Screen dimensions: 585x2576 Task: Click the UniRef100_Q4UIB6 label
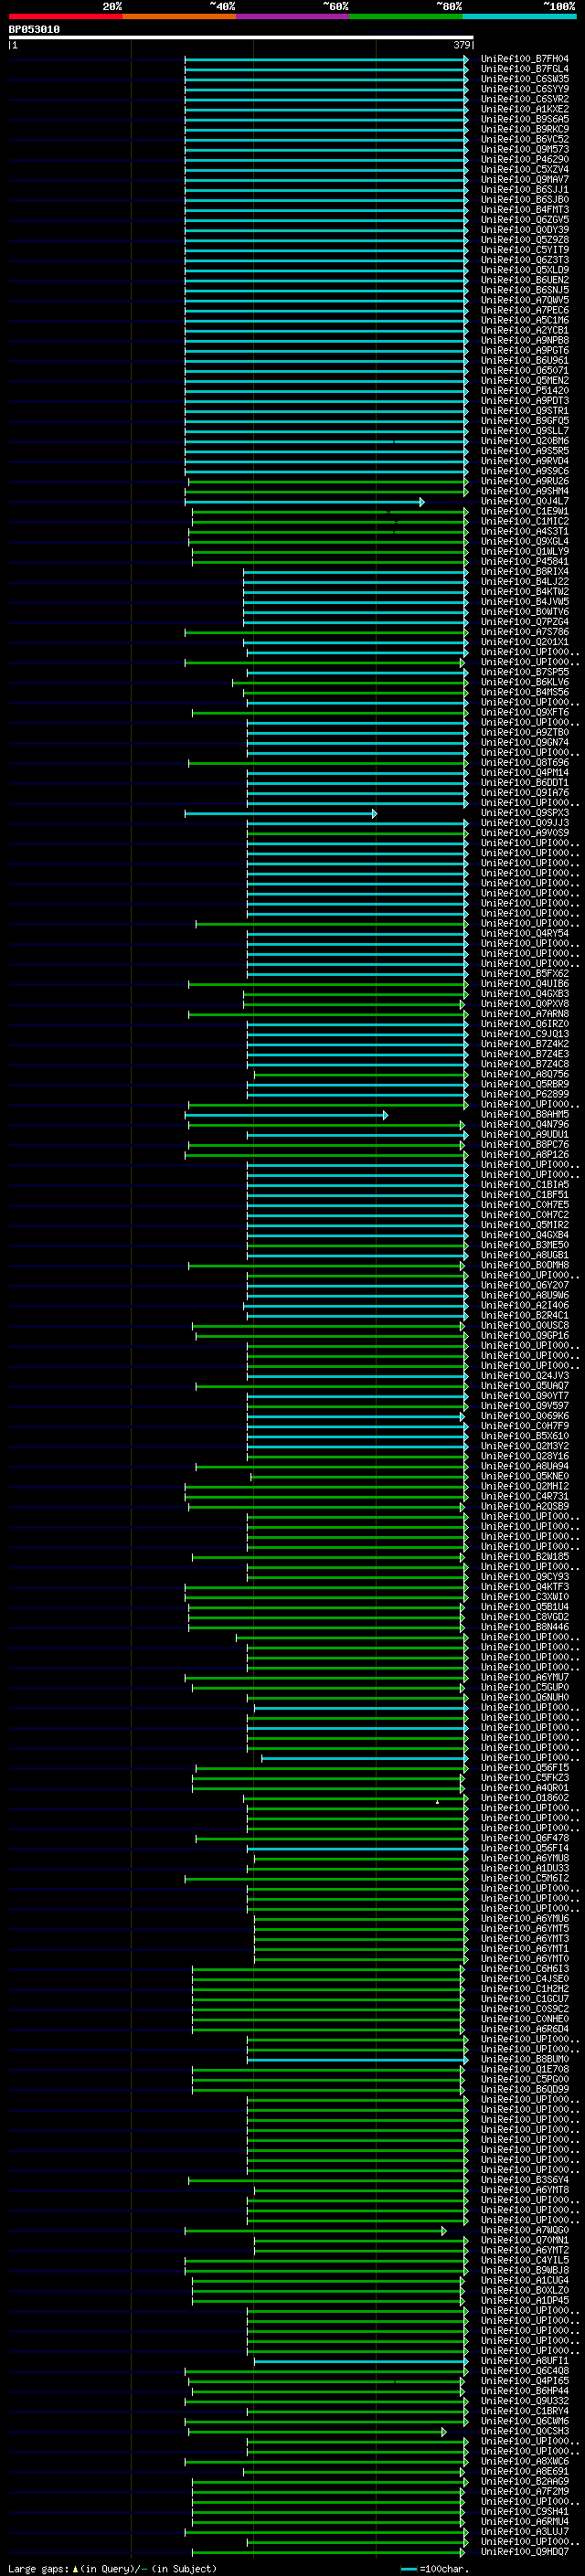(525, 984)
